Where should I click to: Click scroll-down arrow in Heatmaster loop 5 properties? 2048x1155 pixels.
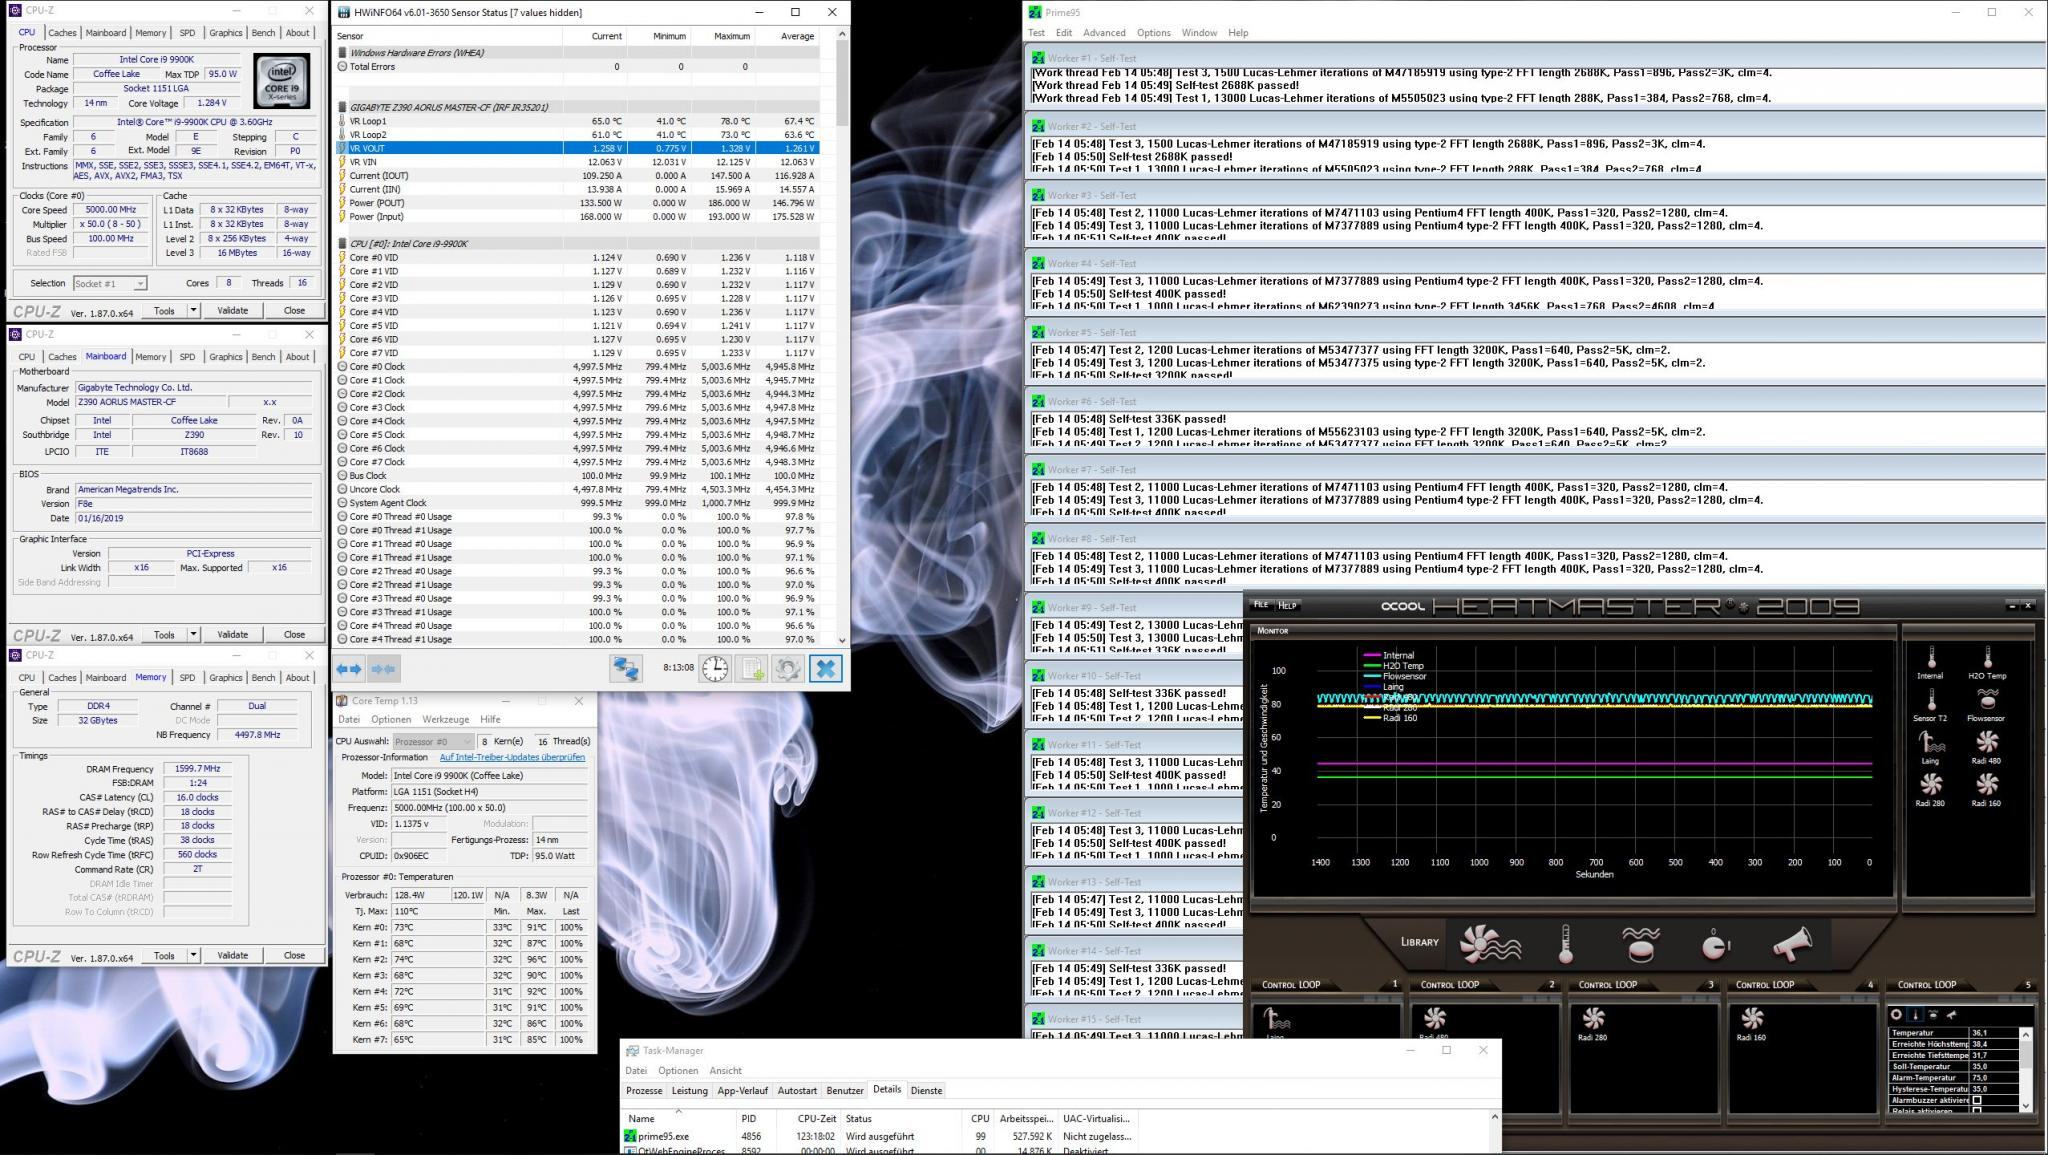point(2026,1105)
